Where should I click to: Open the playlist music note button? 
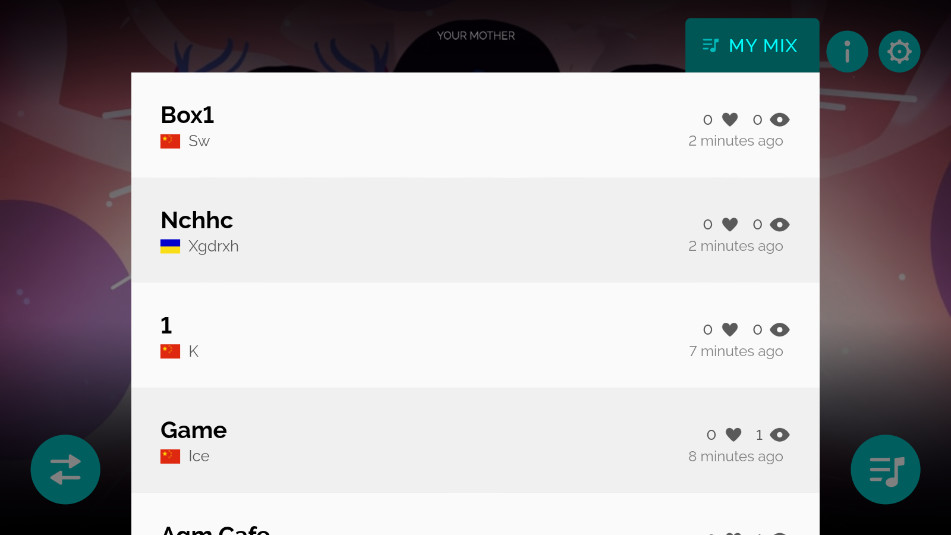pyautogui.click(x=885, y=469)
